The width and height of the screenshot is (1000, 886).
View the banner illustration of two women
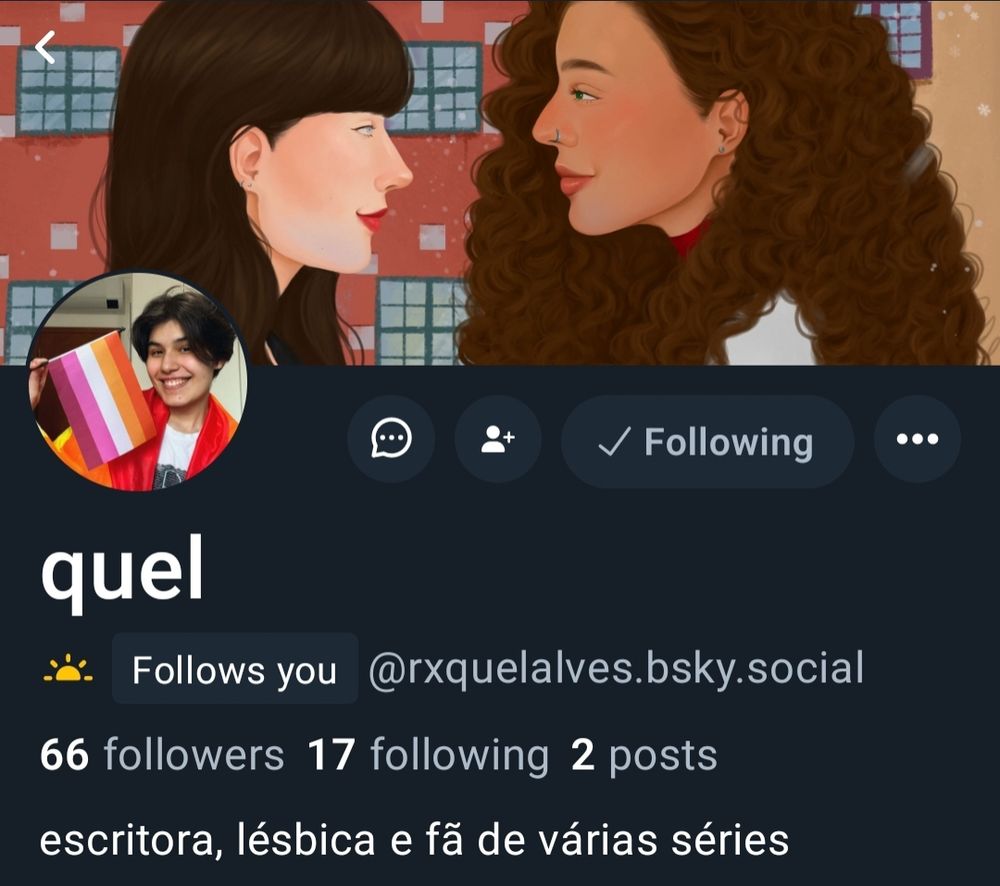[x=500, y=182]
